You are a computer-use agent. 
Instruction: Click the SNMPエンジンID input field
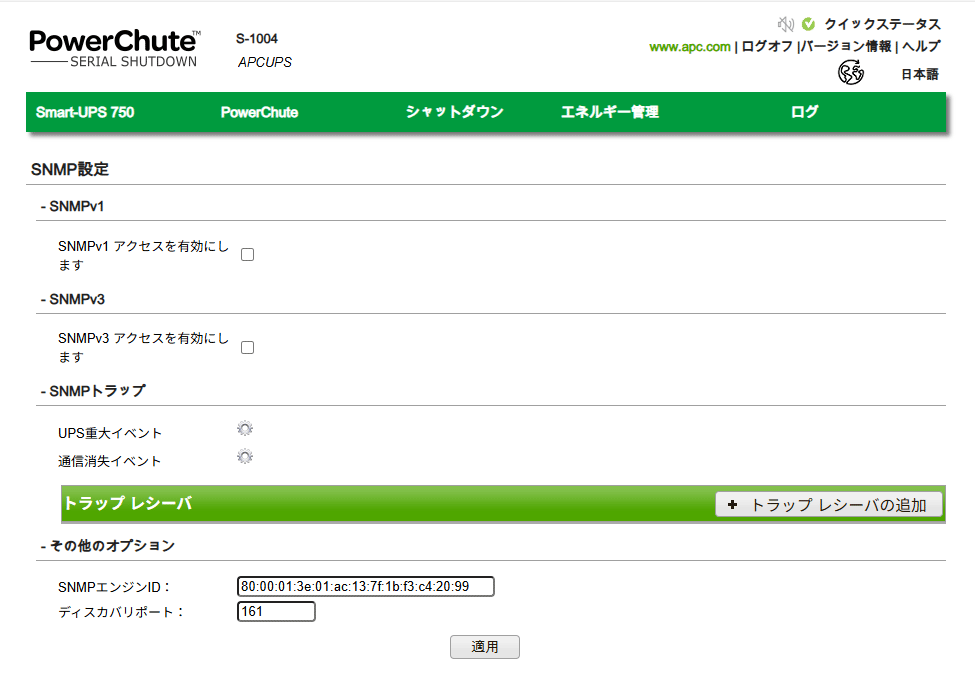coord(366,587)
